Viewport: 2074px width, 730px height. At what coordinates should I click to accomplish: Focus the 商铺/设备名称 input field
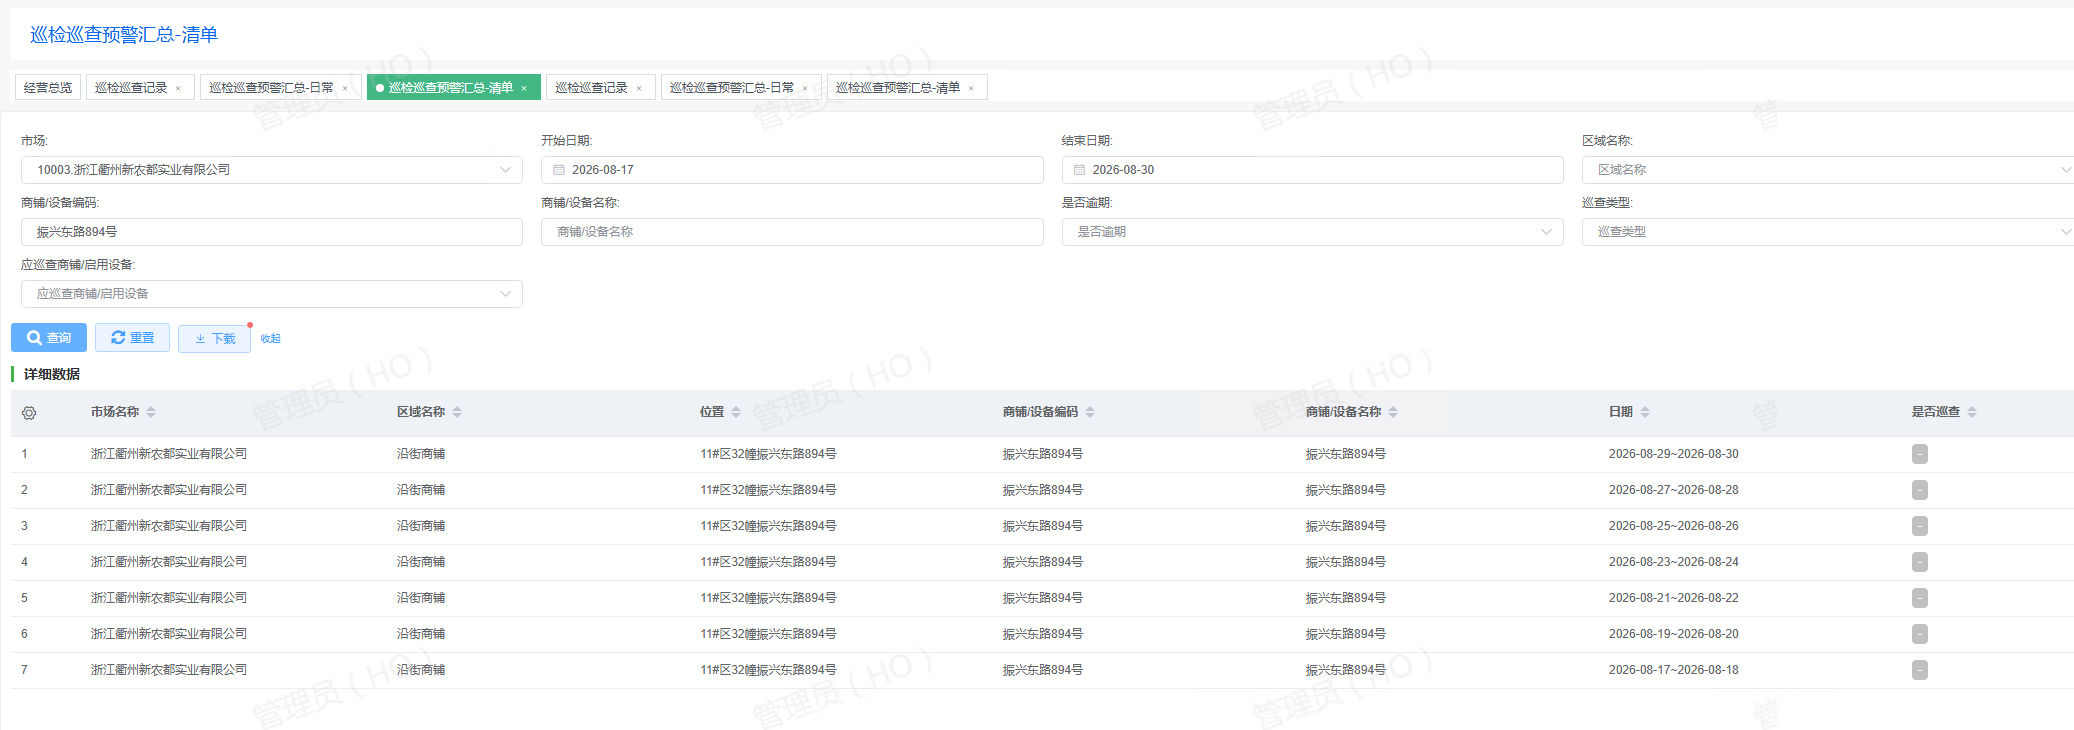[x=792, y=232]
